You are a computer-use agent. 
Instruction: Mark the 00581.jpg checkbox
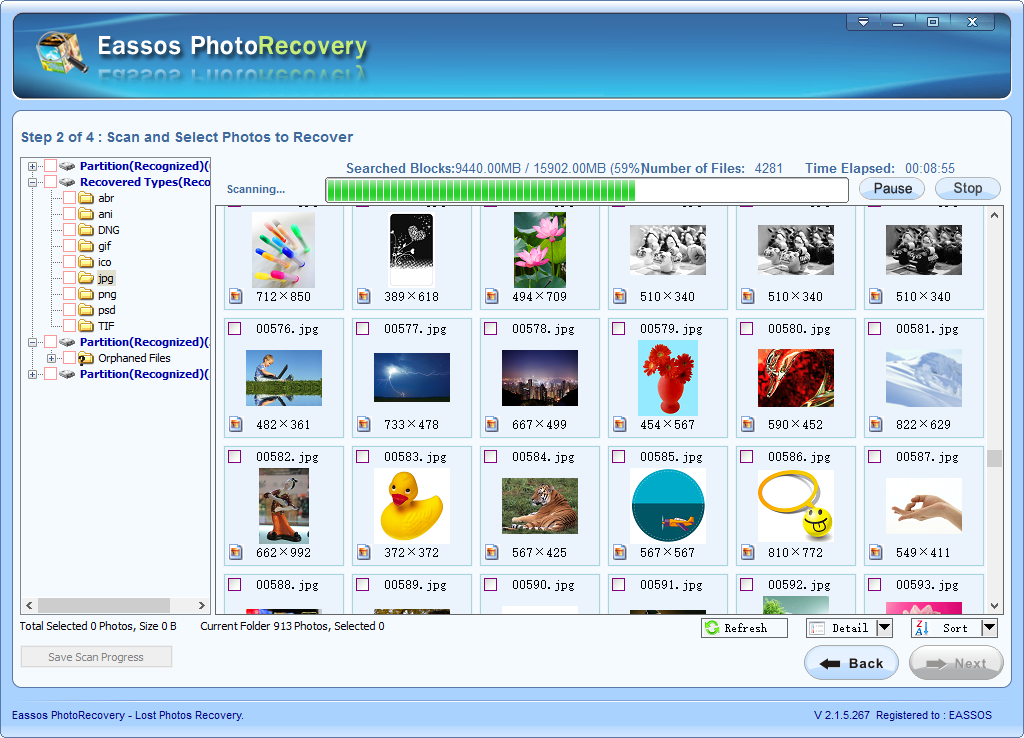(874, 329)
